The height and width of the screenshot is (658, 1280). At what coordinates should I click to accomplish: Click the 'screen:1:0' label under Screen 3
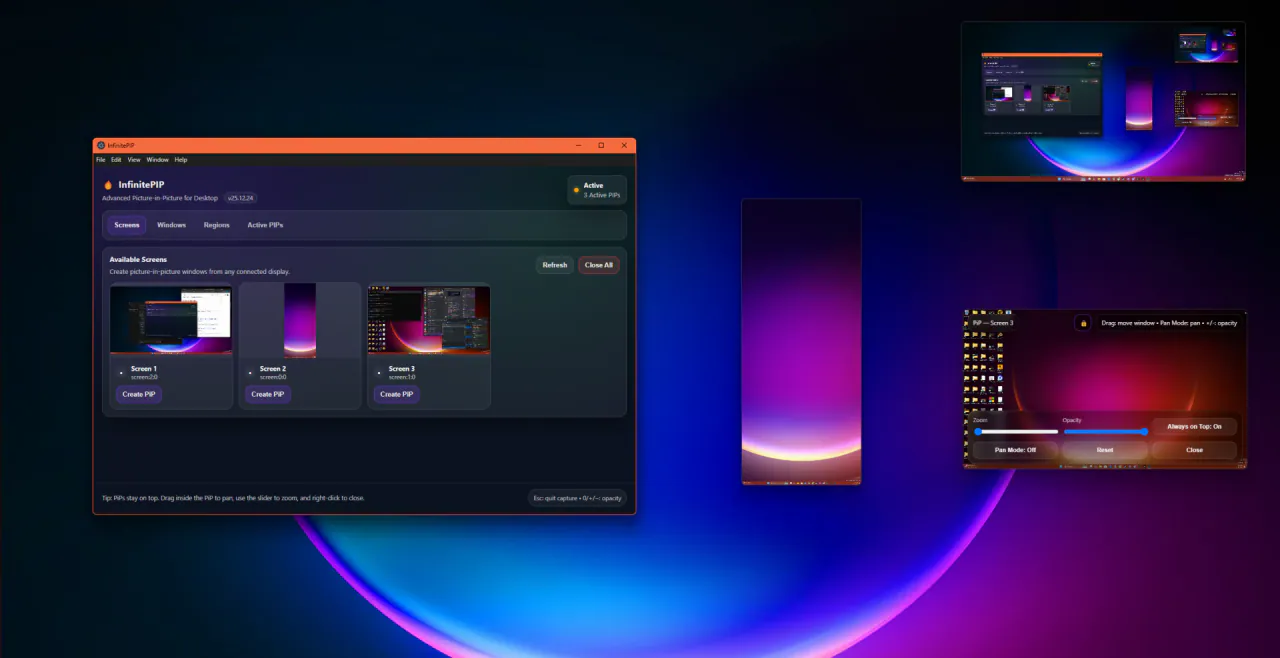click(402, 377)
